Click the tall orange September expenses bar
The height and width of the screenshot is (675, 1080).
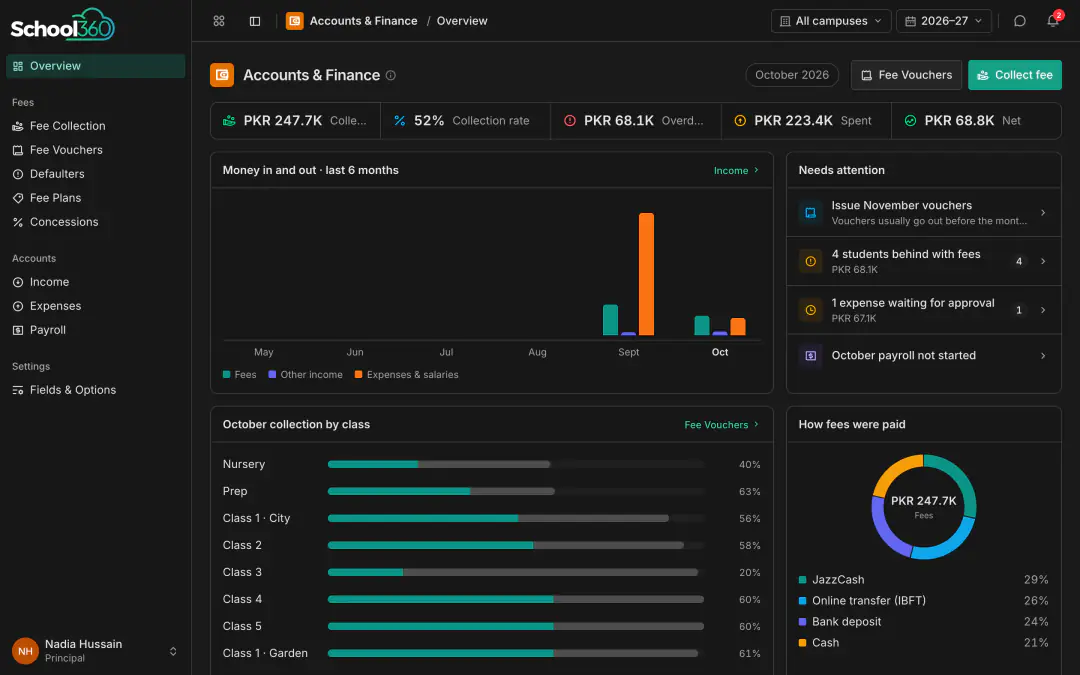(646, 274)
